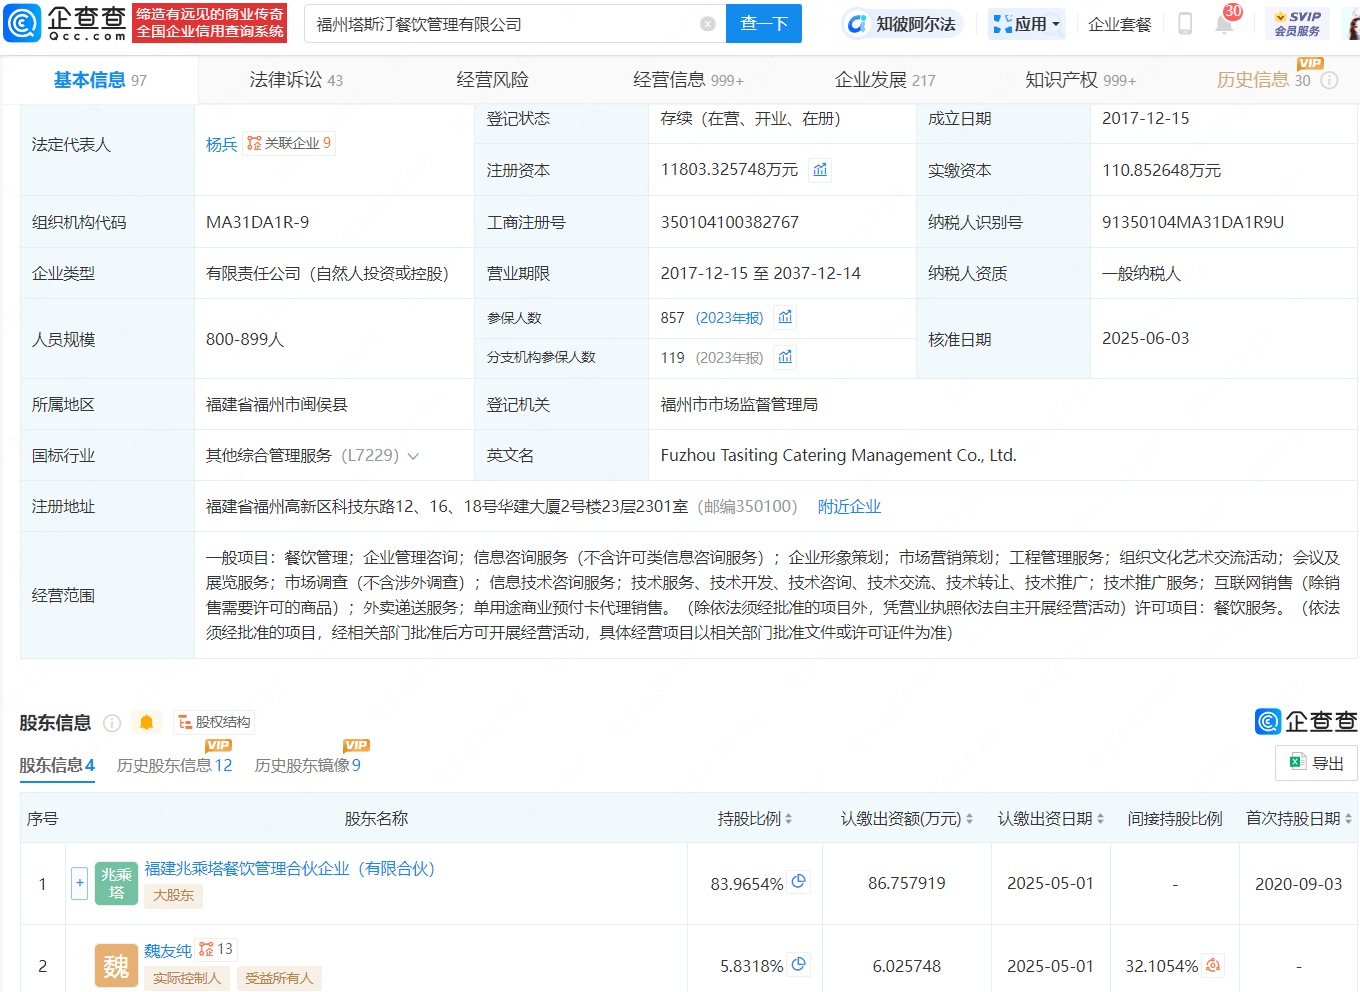Click the Qcc.com logo
Image resolution: width=1360 pixels, height=992 pixels.
[x=66, y=23]
